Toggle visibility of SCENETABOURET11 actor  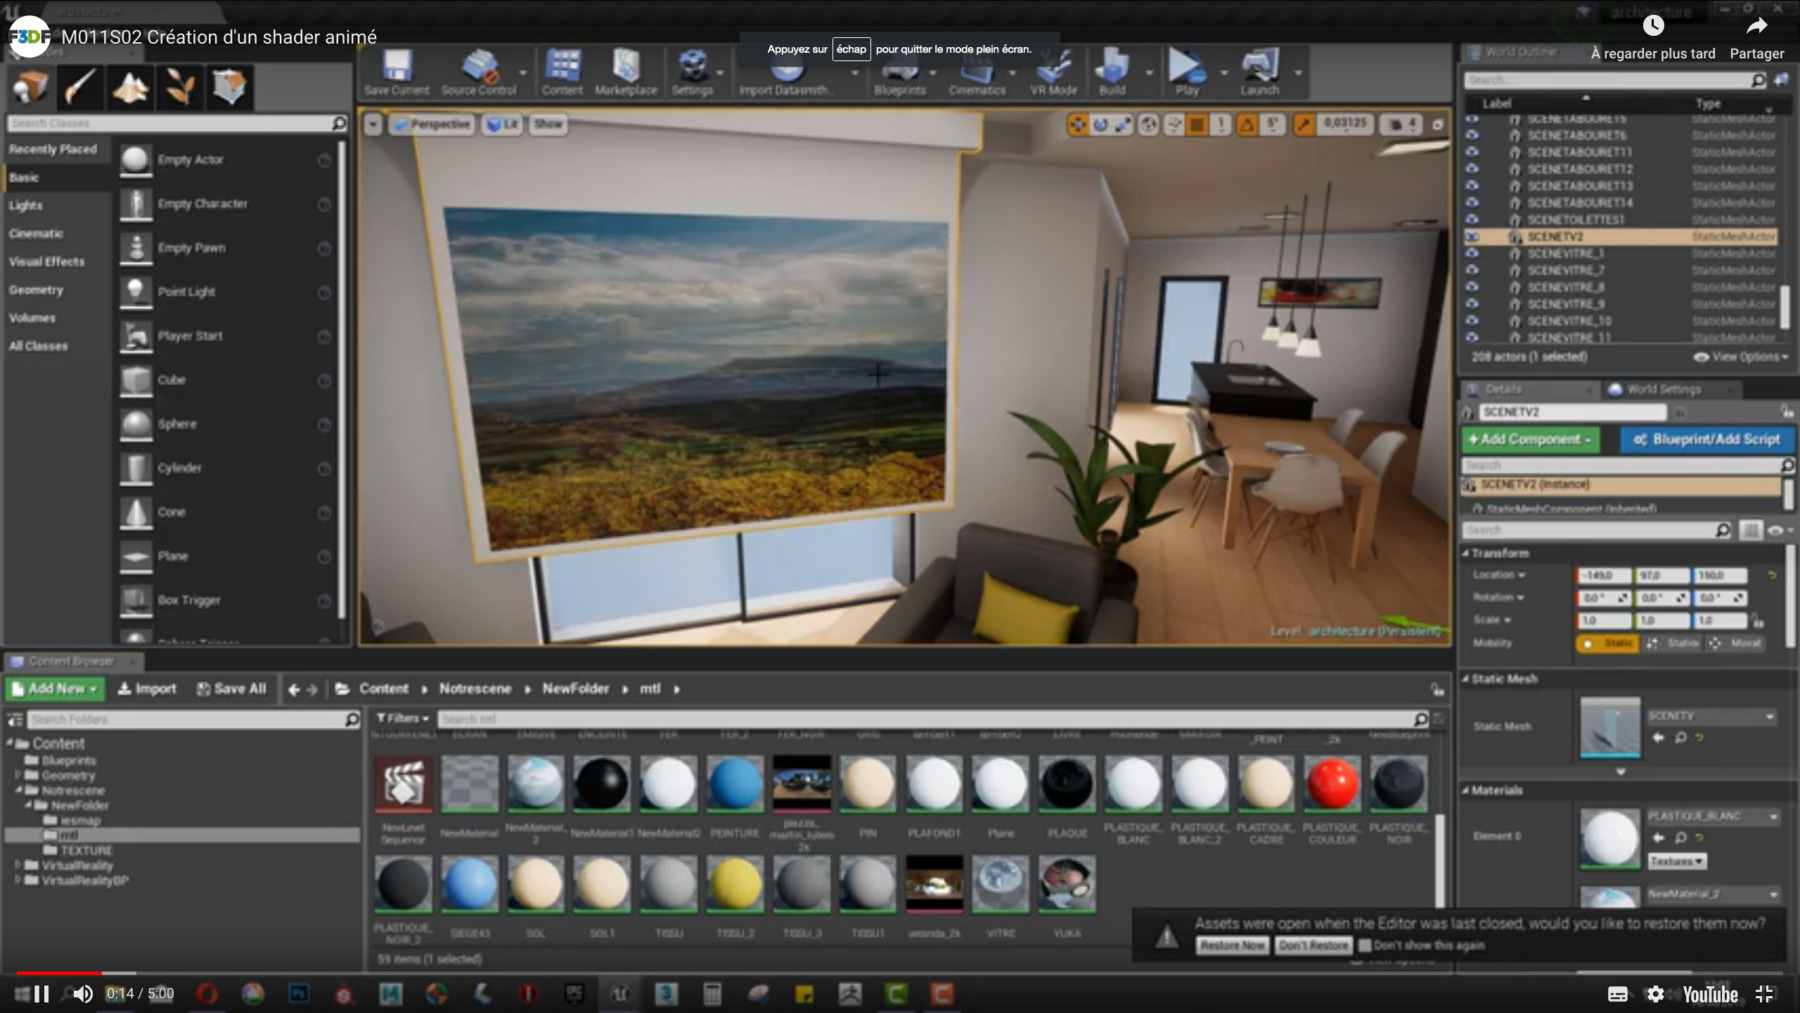(x=1472, y=152)
